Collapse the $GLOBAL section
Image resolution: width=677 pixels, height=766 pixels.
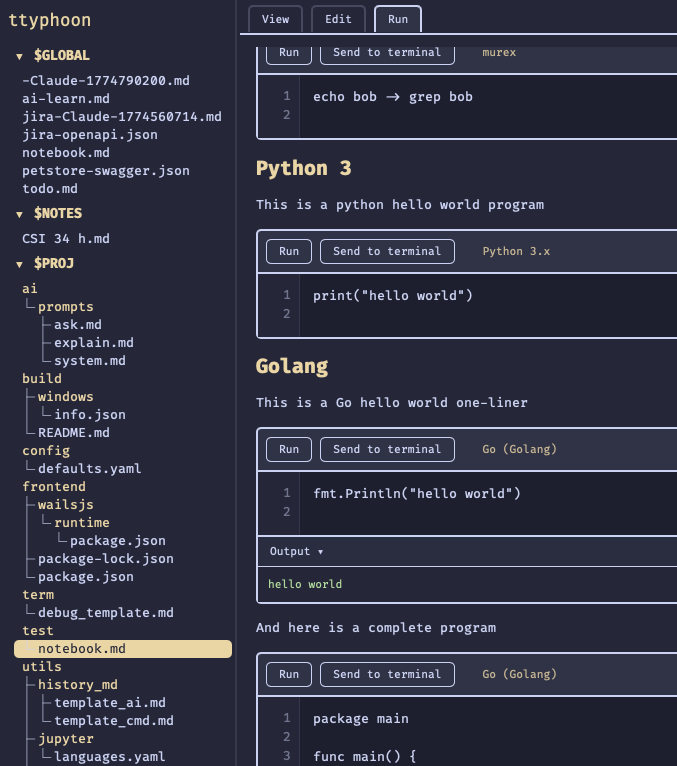tap(19, 57)
